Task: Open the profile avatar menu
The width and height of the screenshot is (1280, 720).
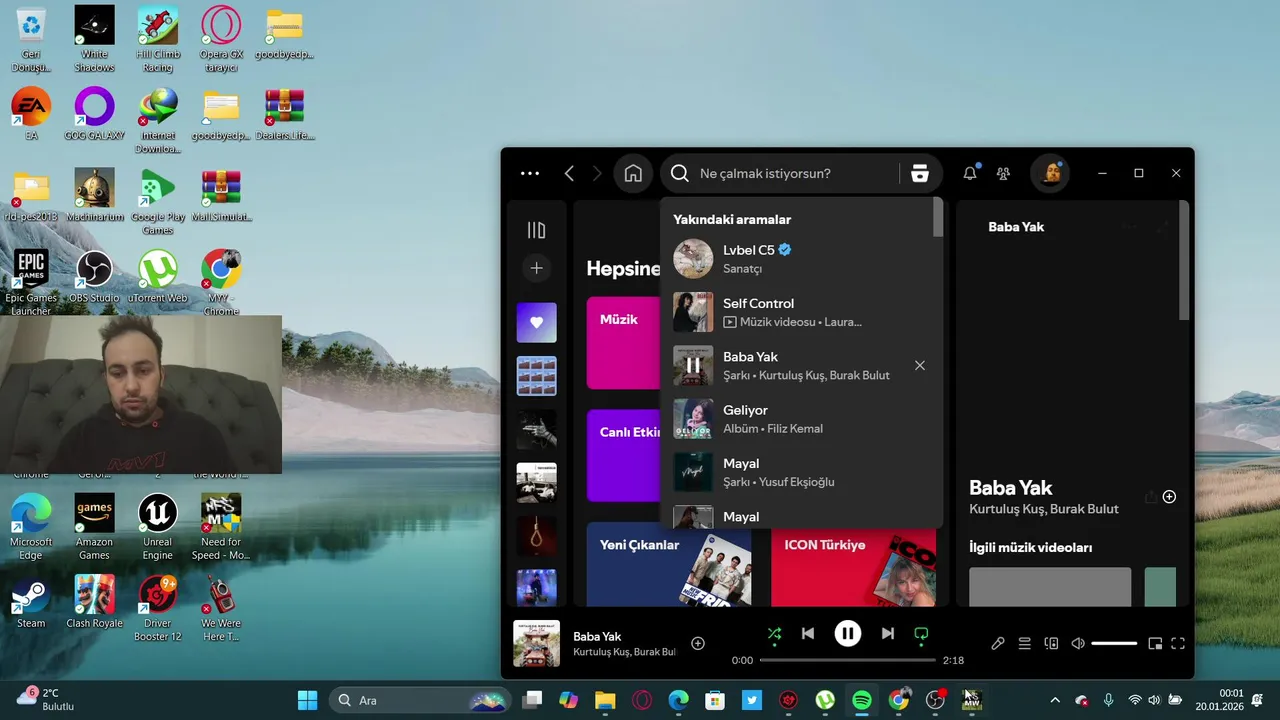Action: coord(1051,173)
